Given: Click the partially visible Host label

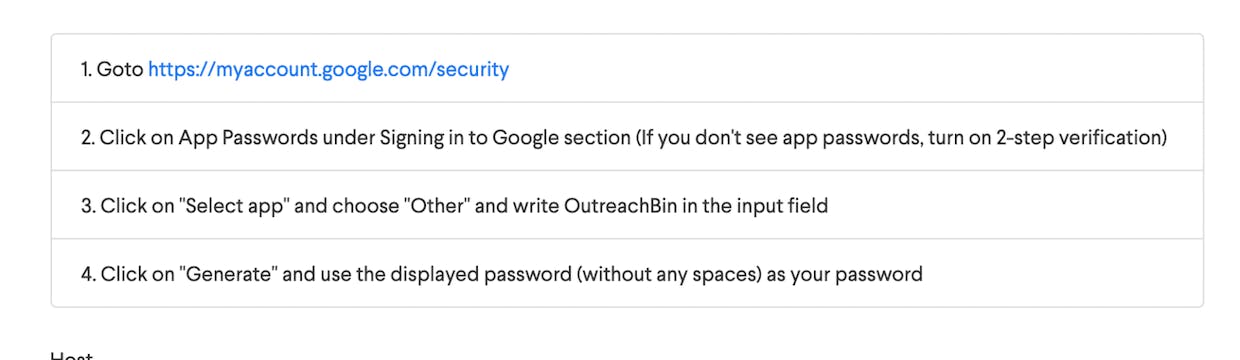Looking at the screenshot, I should pyautogui.click(x=71, y=355).
